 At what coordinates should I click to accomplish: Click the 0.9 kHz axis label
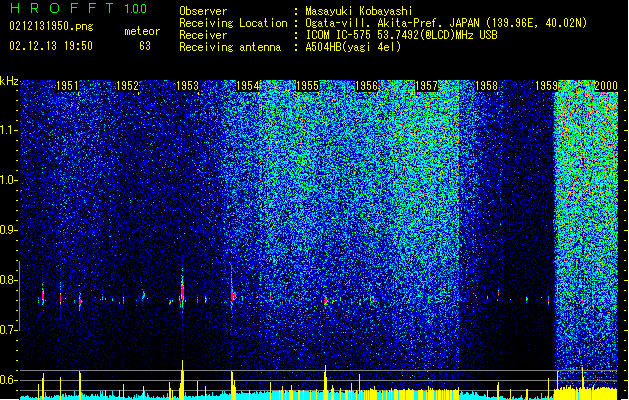point(8,230)
